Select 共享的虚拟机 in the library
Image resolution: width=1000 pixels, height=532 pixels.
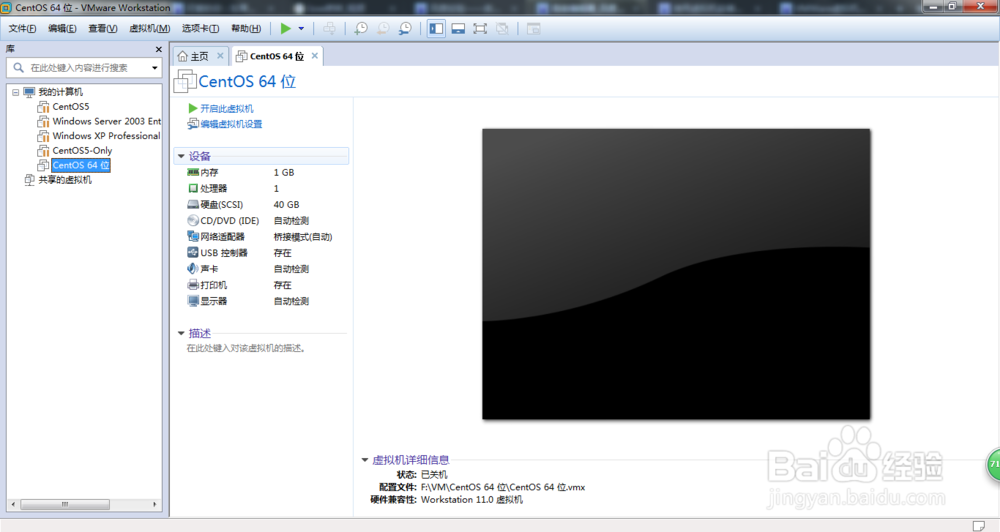[65, 180]
